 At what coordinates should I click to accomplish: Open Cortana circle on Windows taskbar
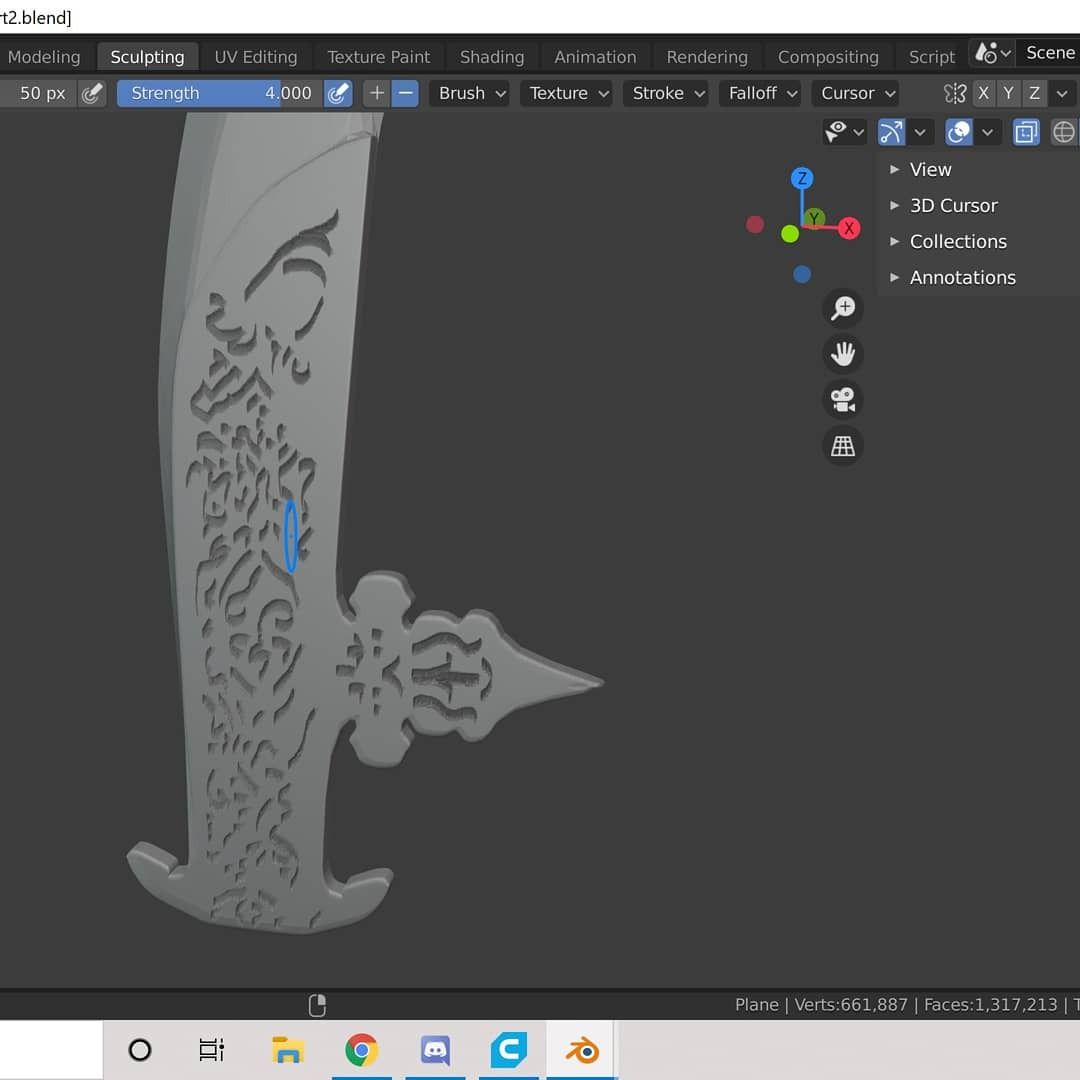[x=140, y=1050]
